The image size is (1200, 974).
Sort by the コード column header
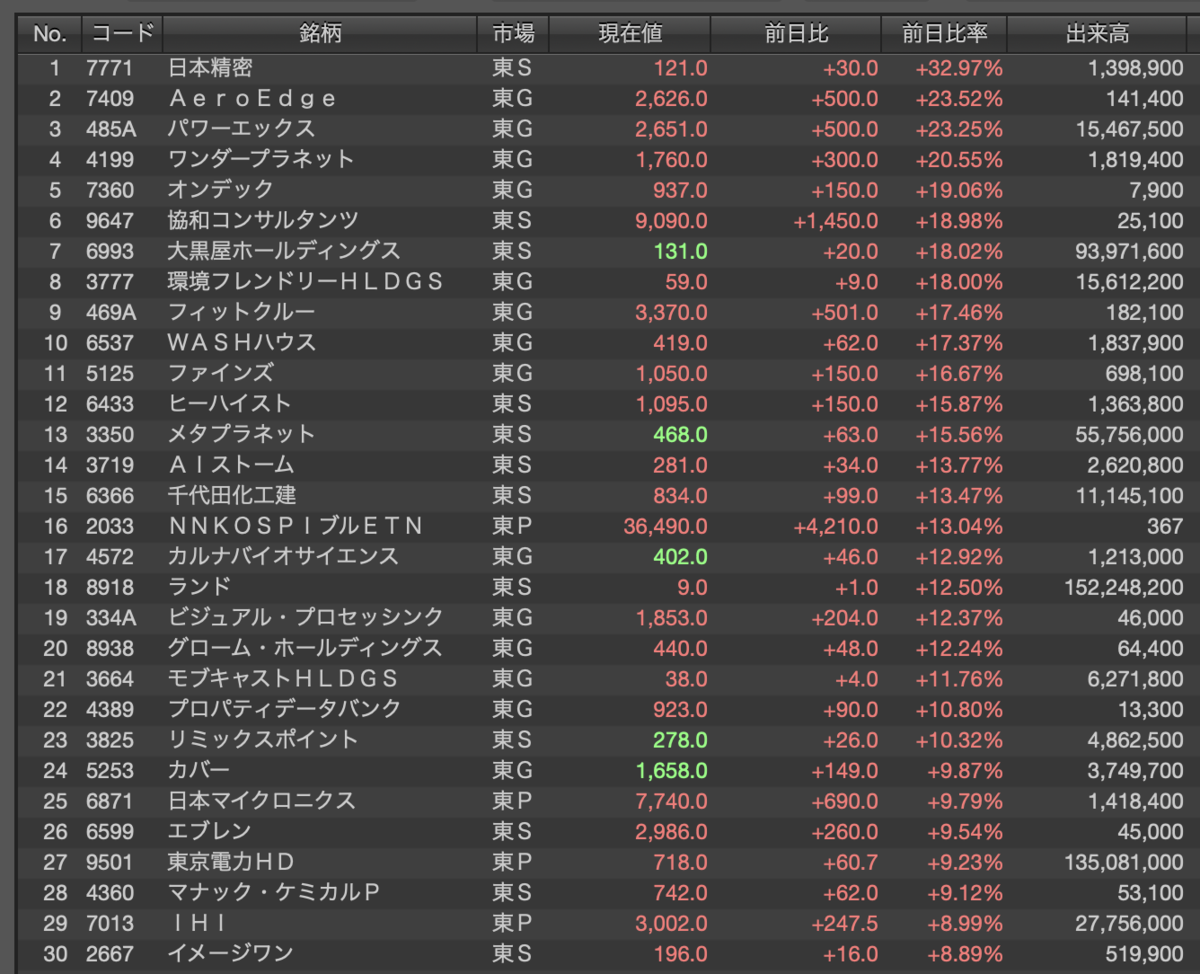pos(122,34)
